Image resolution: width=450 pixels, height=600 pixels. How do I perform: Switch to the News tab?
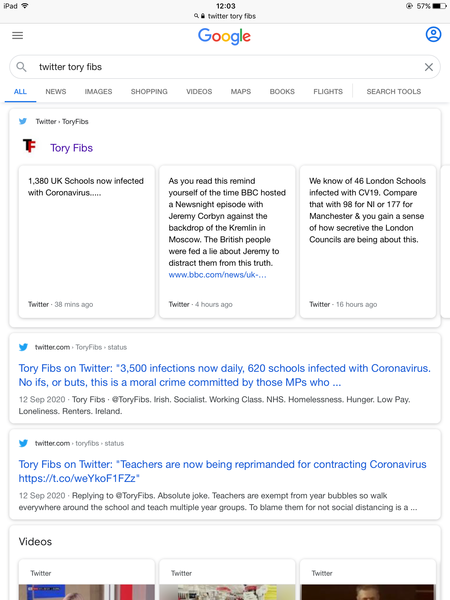coord(56,91)
